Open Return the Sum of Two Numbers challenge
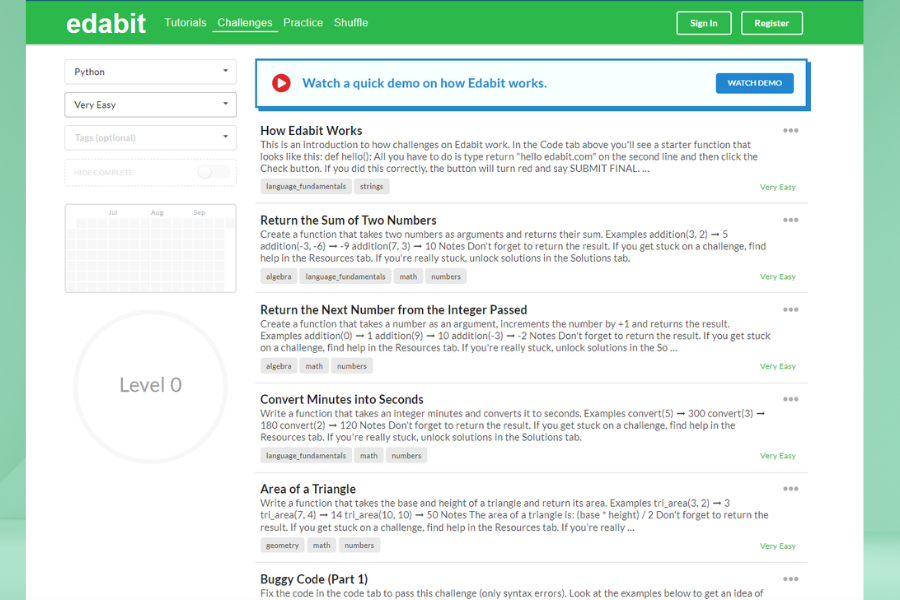This screenshot has width=900, height=600. point(348,220)
